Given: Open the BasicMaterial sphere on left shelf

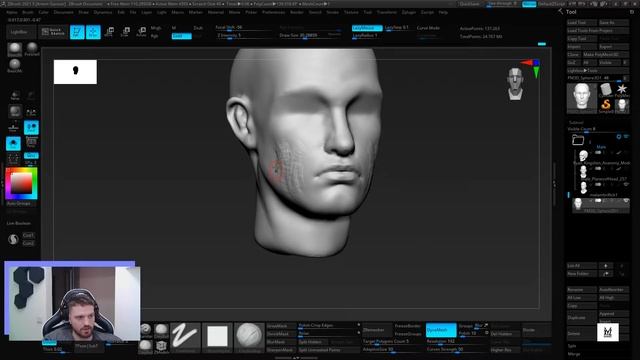Looking at the screenshot, I should [x=14, y=65].
